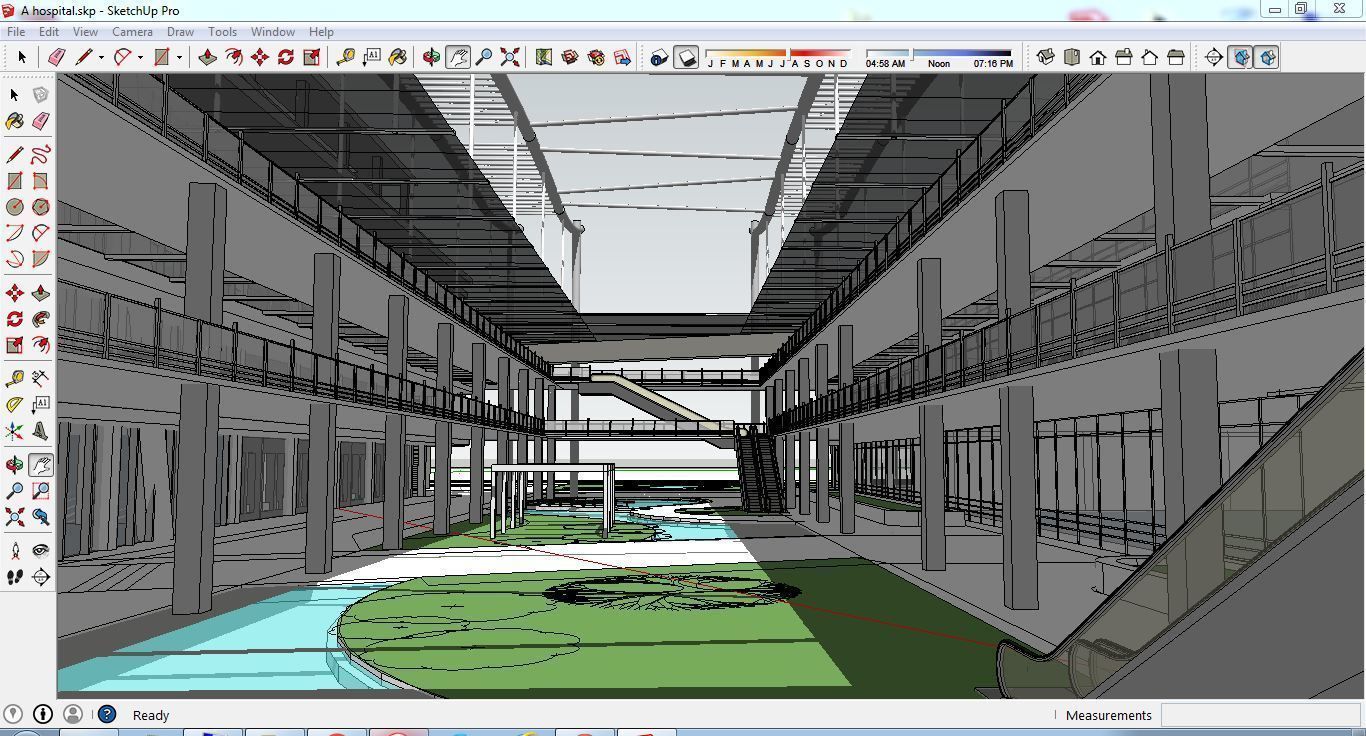Click the Select arrow in top toolbar

point(22,57)
